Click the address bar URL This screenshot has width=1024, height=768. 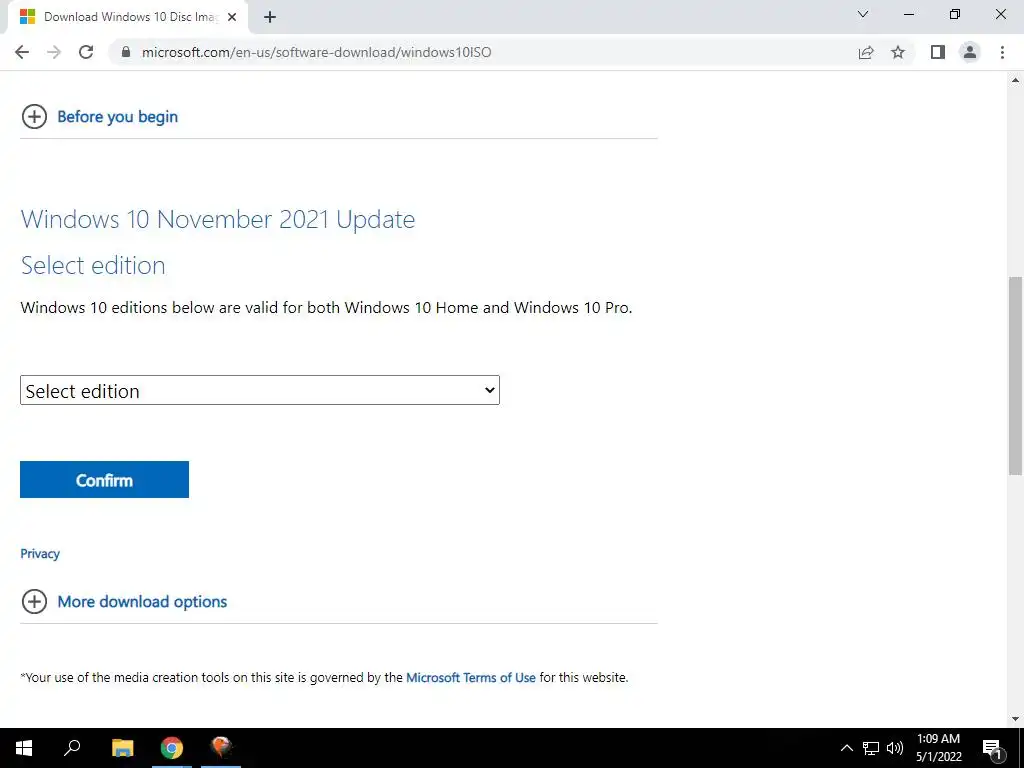tap(317, 52)
